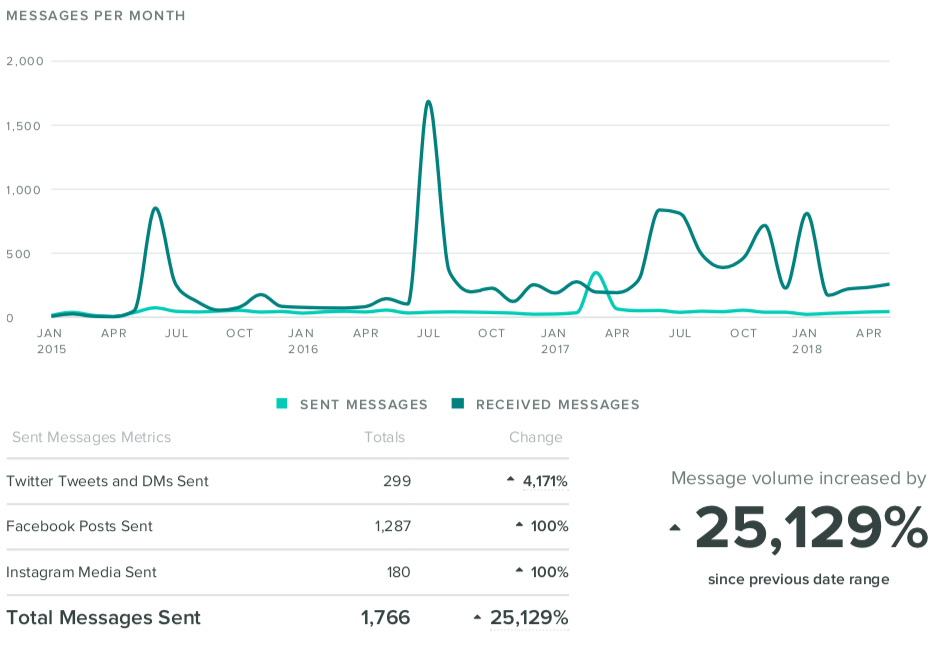Select the tallest received messages peak in 2016

pyautogui.click(x=428, y=102)
